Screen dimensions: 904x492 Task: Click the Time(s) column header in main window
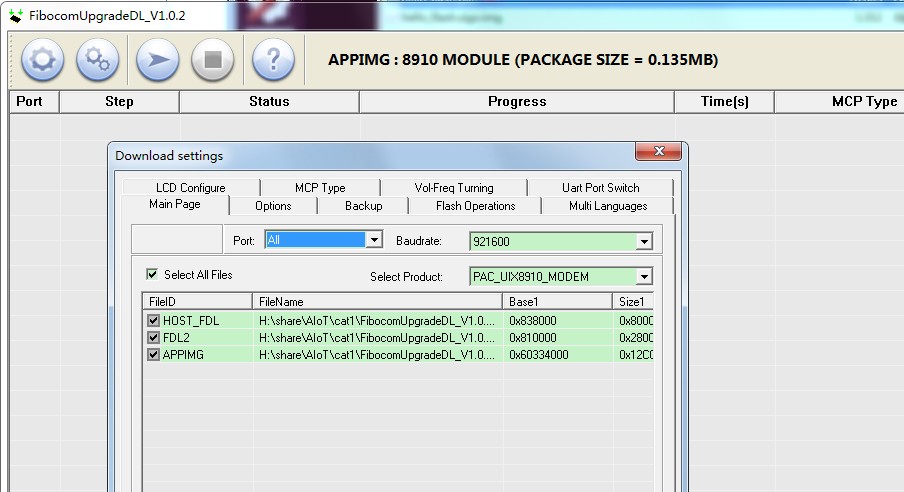pos(725,102)
